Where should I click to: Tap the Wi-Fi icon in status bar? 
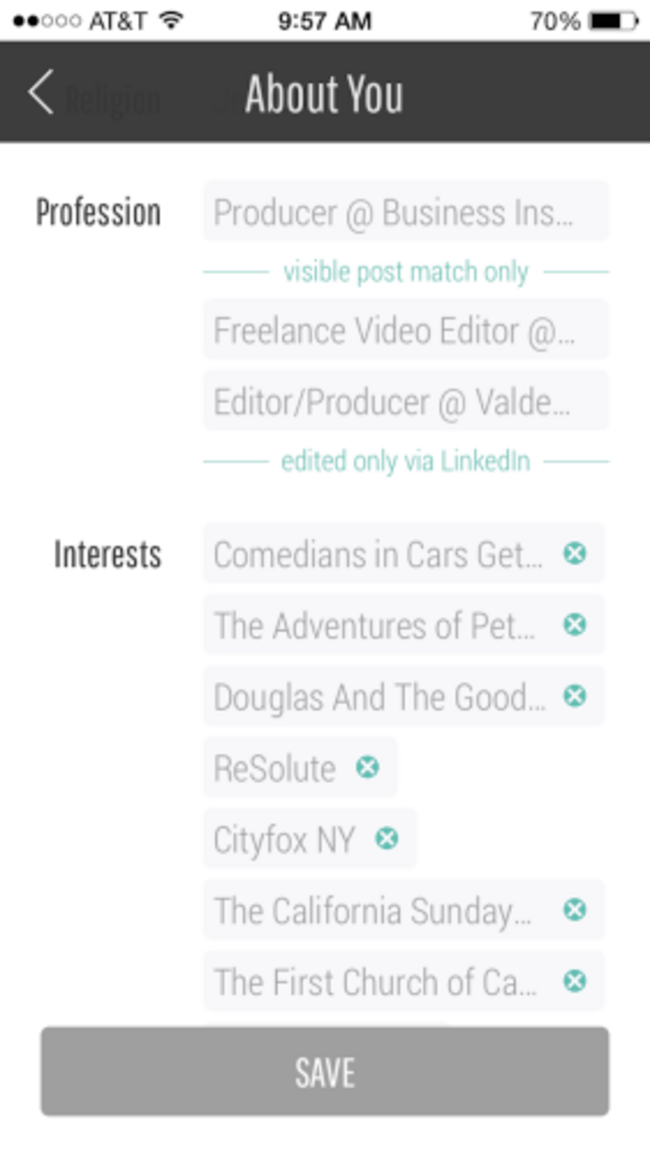(171, 21)
